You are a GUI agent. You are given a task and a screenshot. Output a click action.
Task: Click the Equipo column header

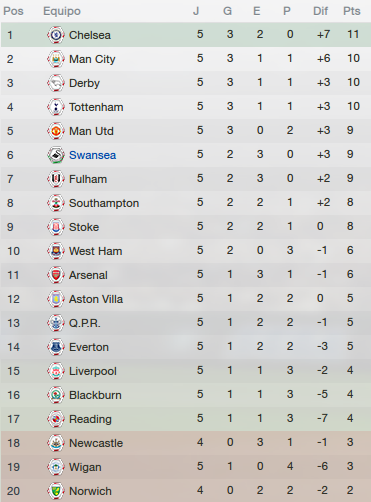point(62,11)
